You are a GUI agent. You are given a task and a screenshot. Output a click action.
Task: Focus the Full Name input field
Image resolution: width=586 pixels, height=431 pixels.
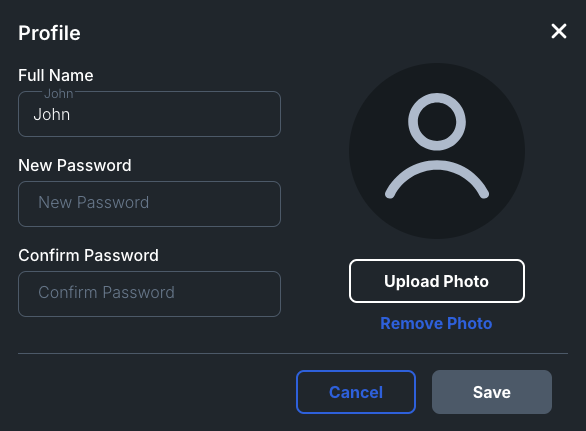(x=149, y=114)
